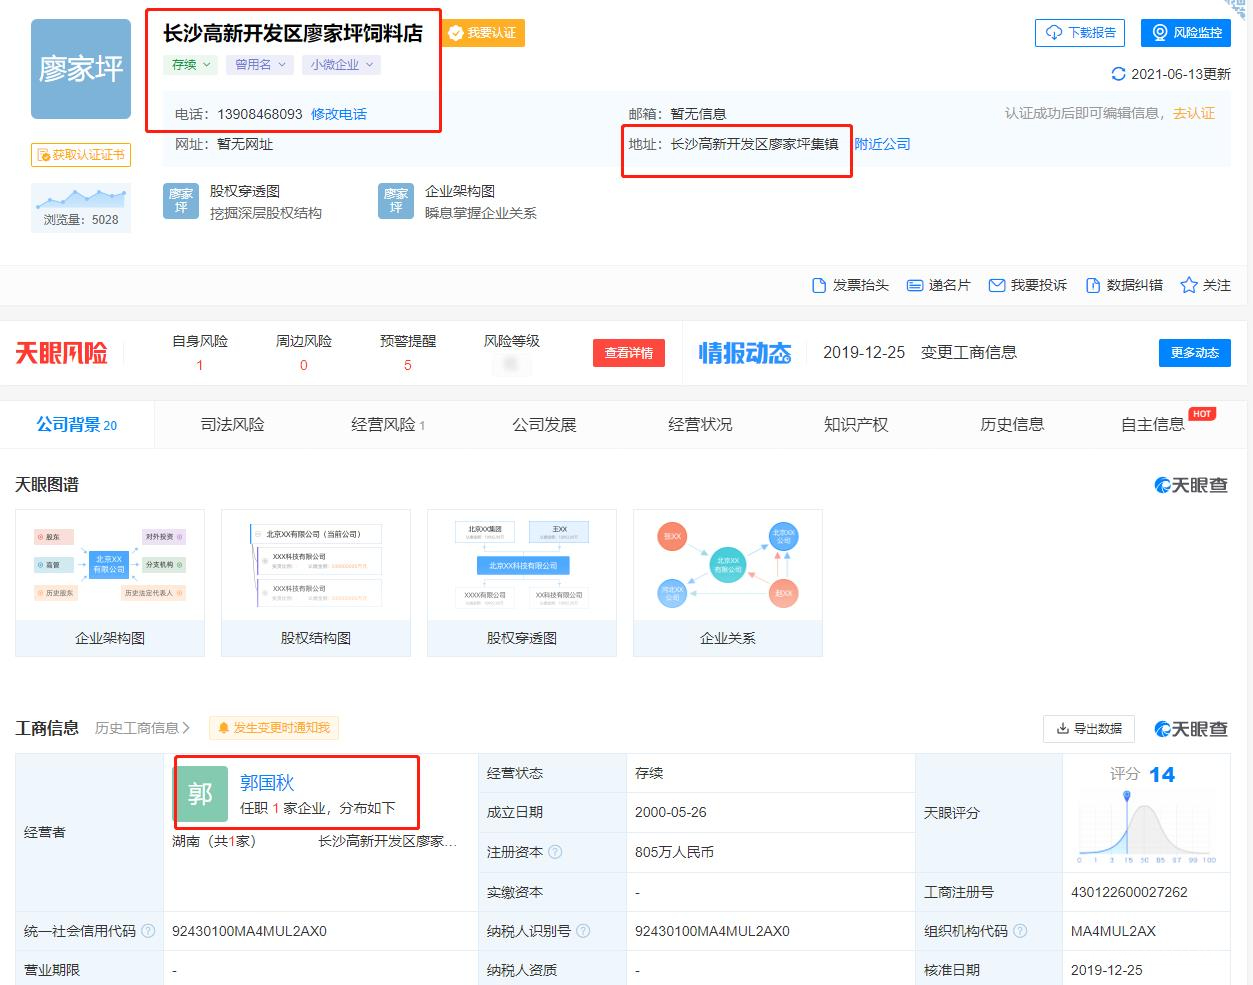Click help icon next to 统一社会信用代码
The height and width of the screenshot is (985, 1253).
pos(148,931)
